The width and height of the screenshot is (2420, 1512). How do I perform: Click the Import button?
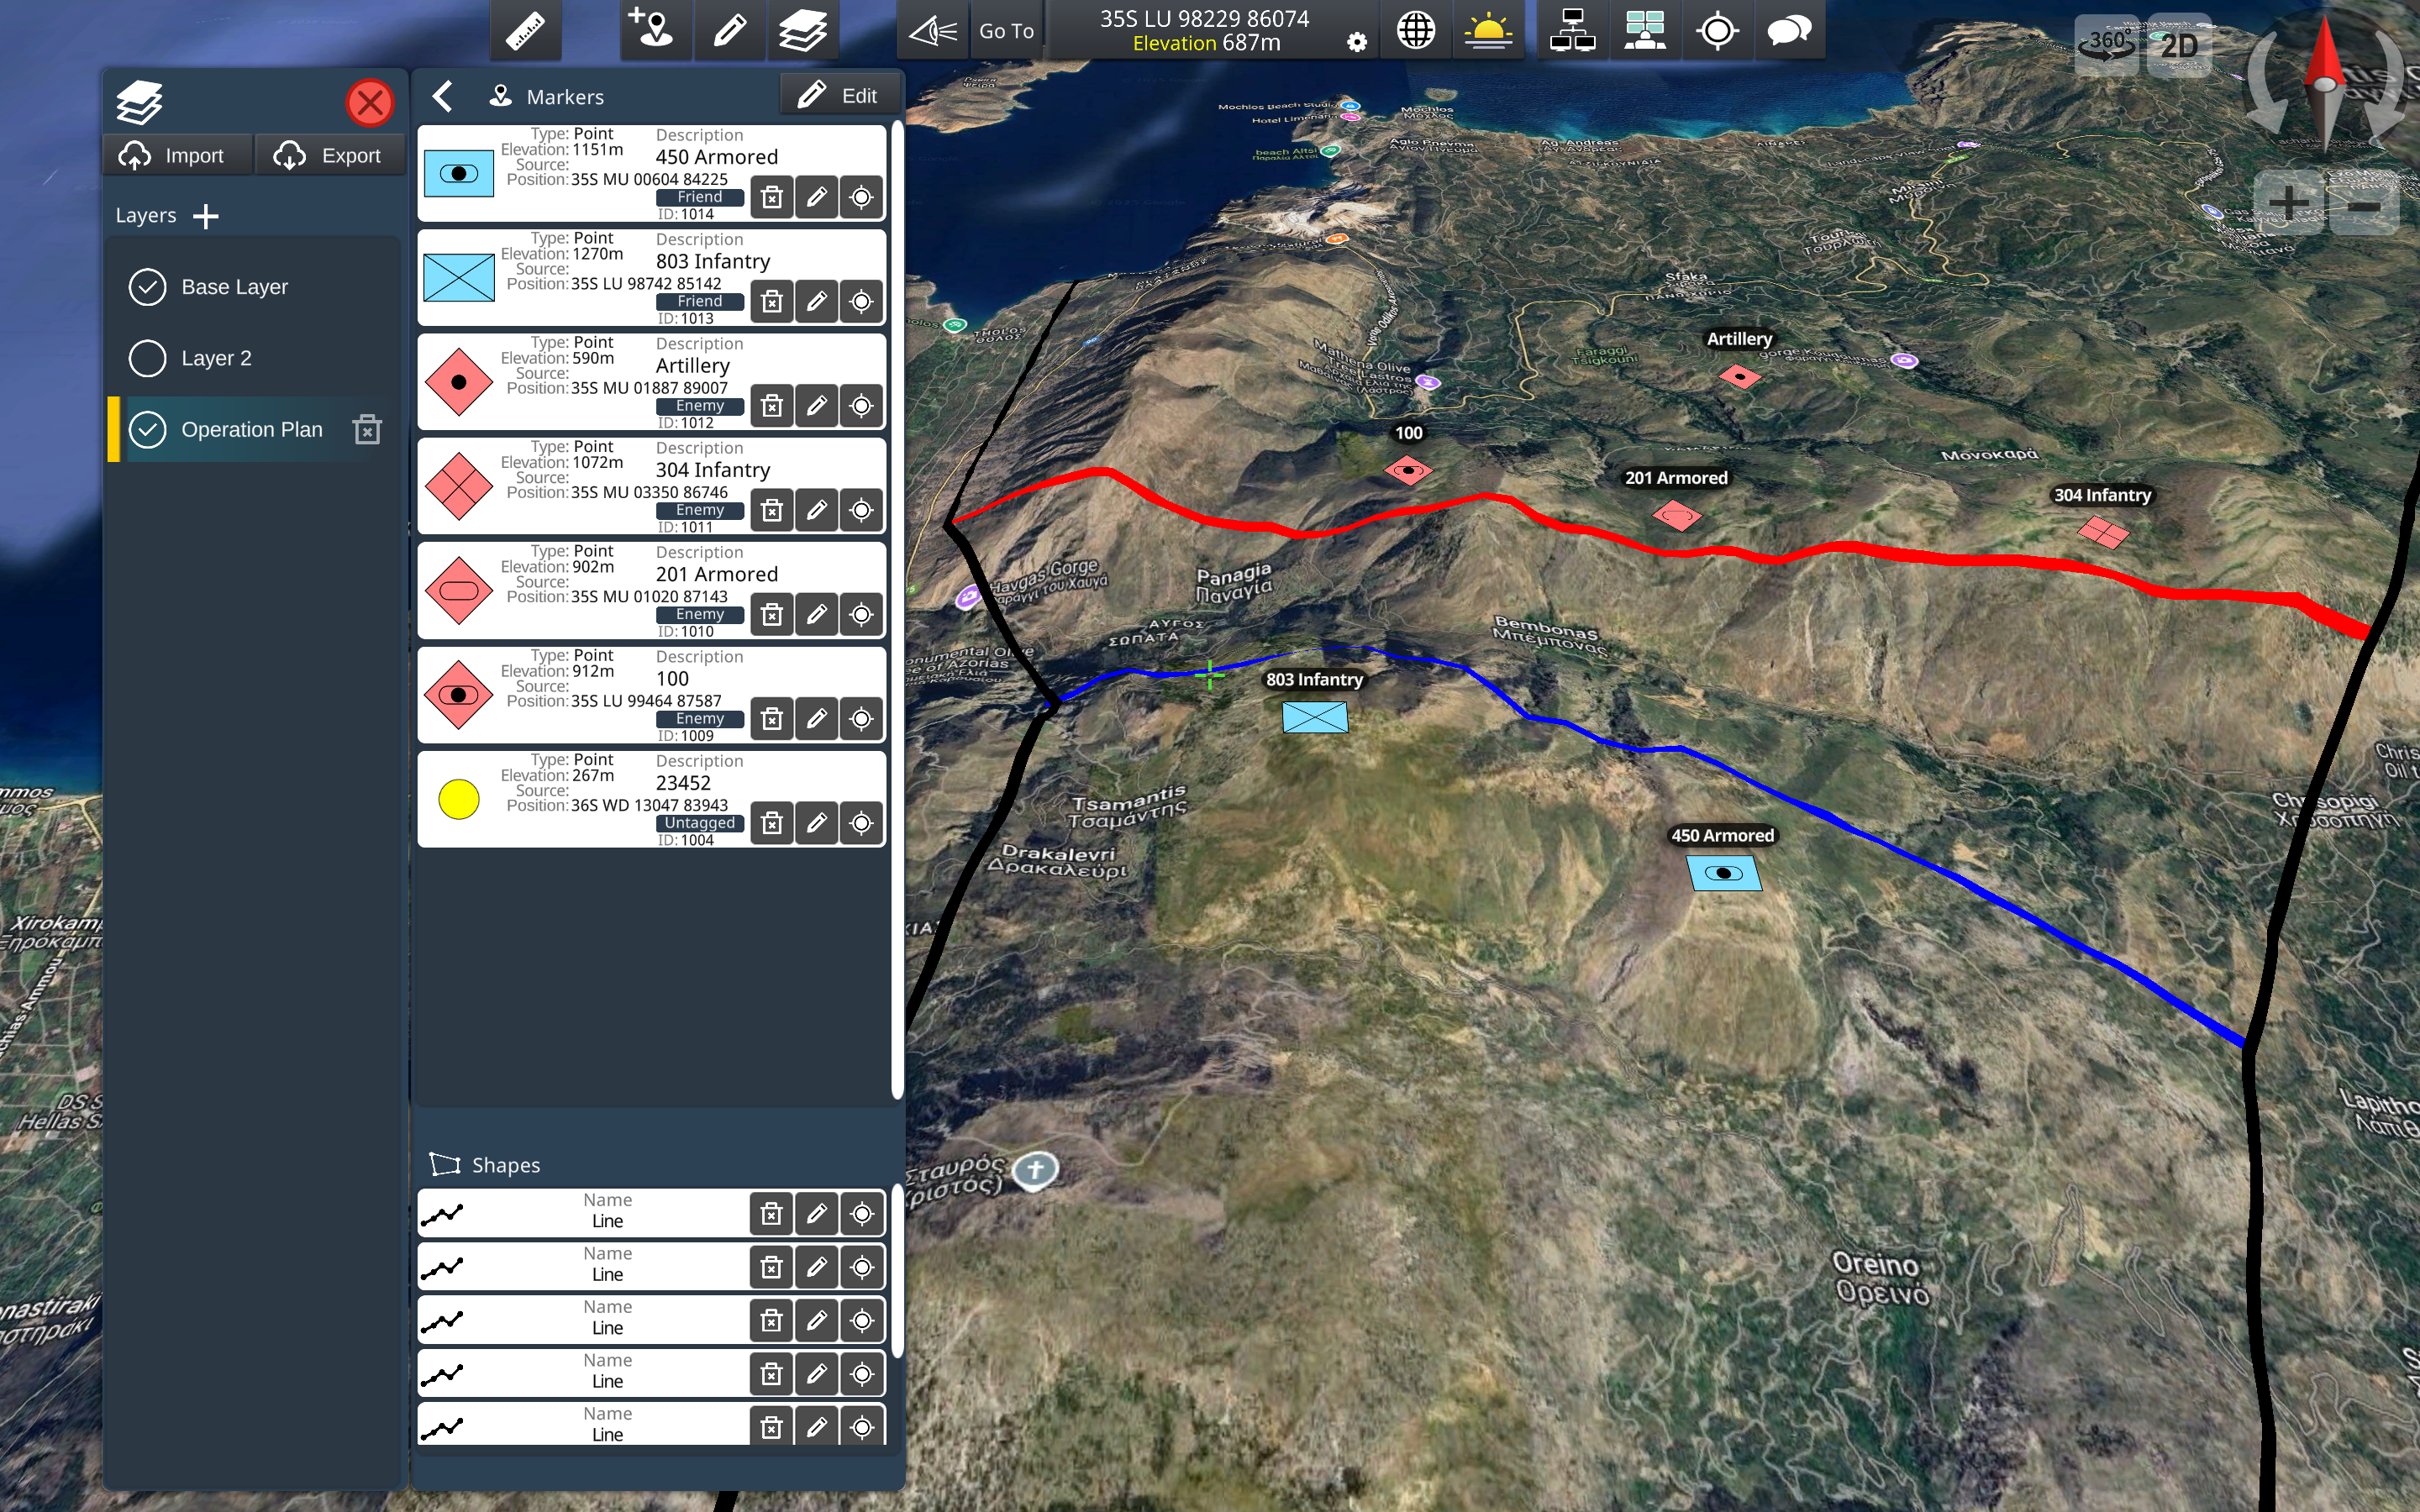(178, 155)
